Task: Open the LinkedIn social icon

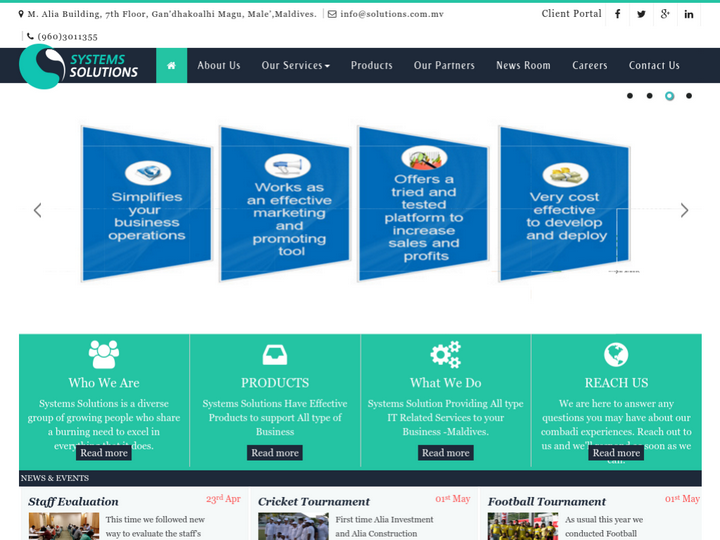Action: coord(689,14)
